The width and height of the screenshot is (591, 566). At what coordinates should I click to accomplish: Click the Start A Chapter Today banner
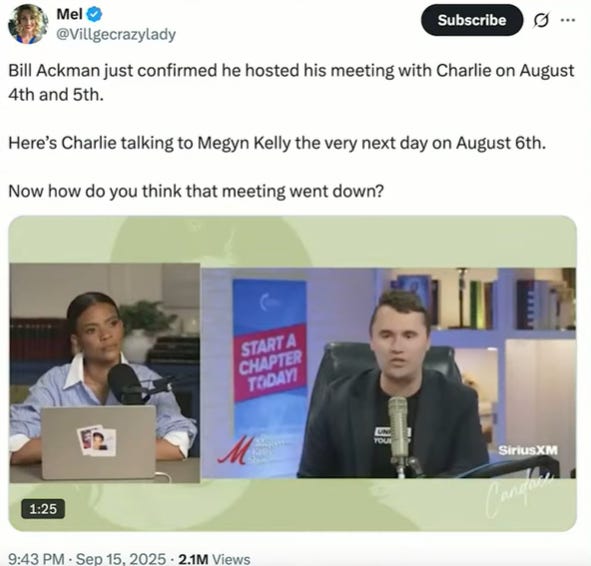(x=270, y=362)
